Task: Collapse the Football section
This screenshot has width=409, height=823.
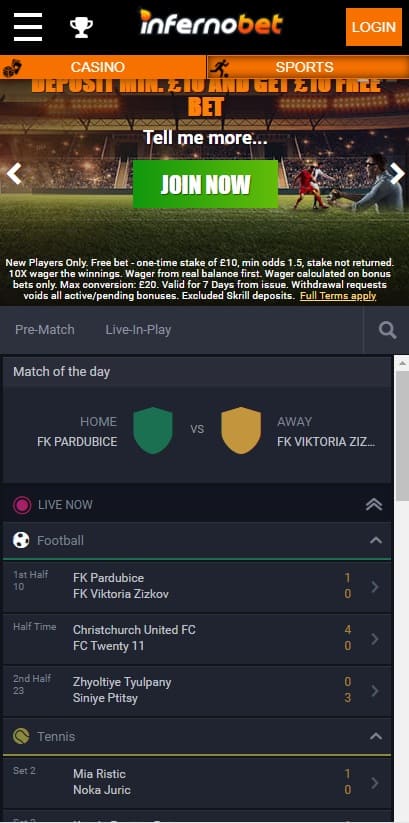Action: pyautogui.click(x=376, y=540)
